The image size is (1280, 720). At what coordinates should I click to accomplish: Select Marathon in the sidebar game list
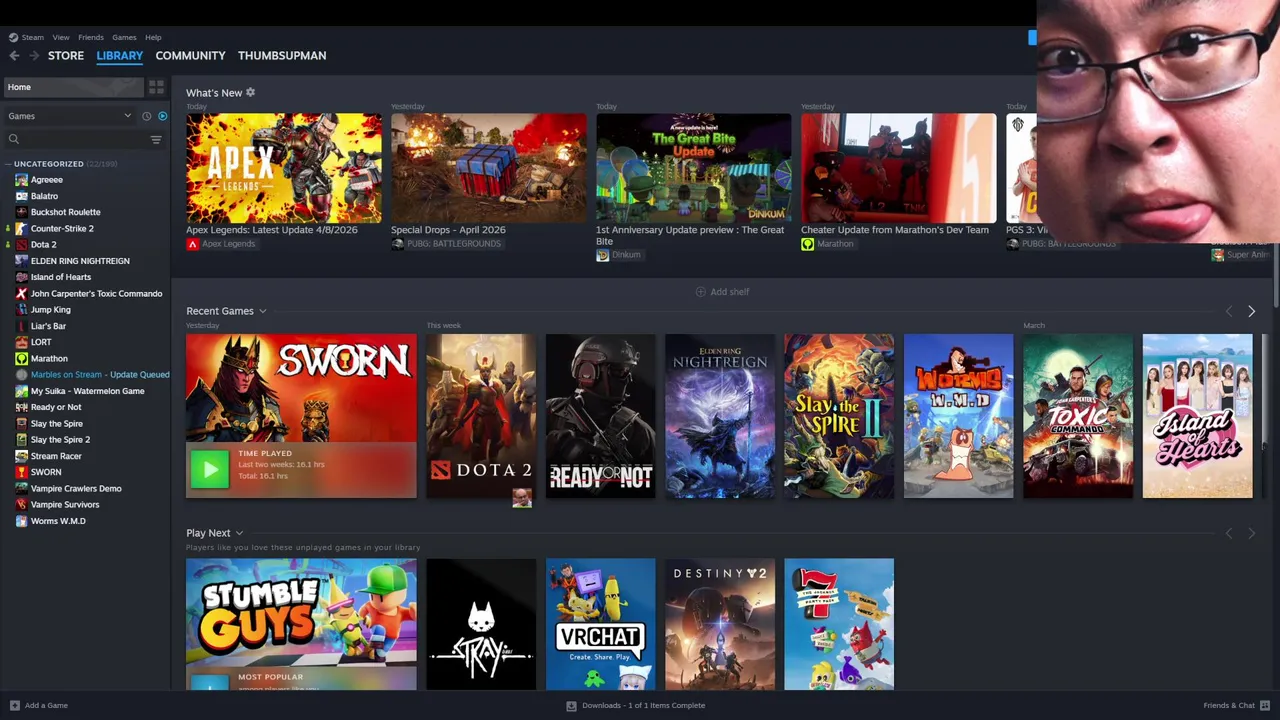tap(49, 358)
